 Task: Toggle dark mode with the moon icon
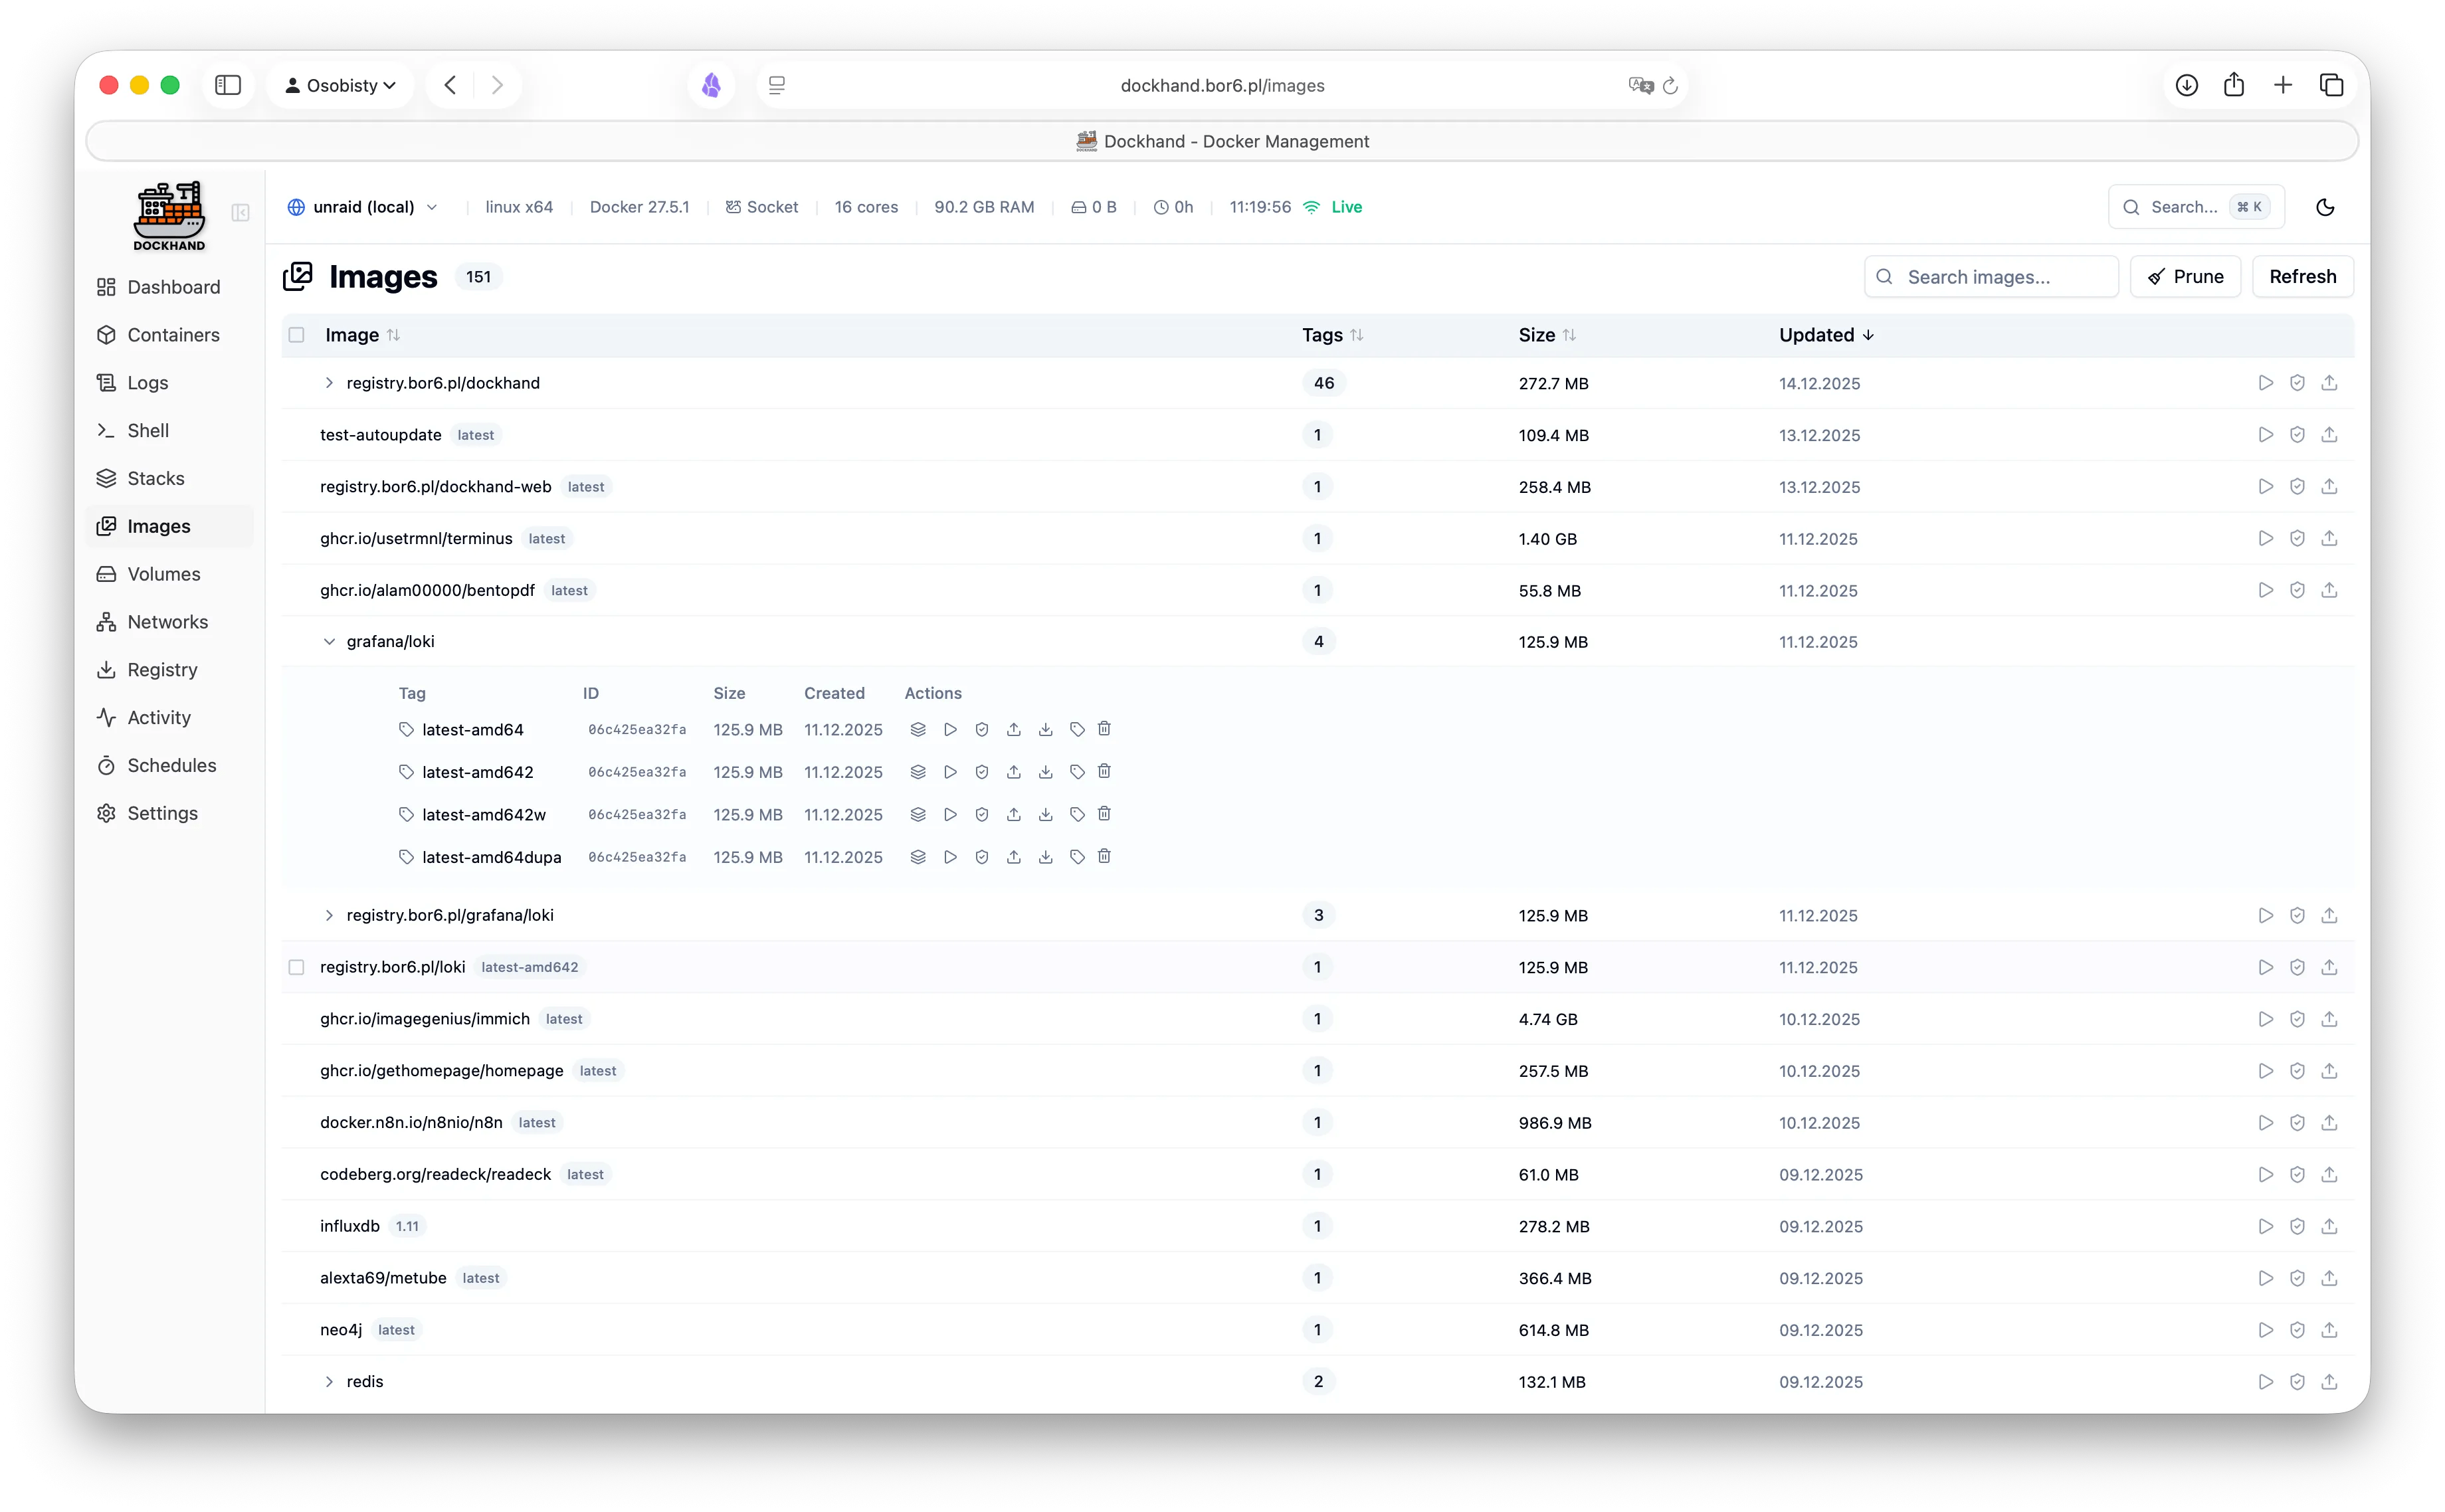coord(2325,207)
